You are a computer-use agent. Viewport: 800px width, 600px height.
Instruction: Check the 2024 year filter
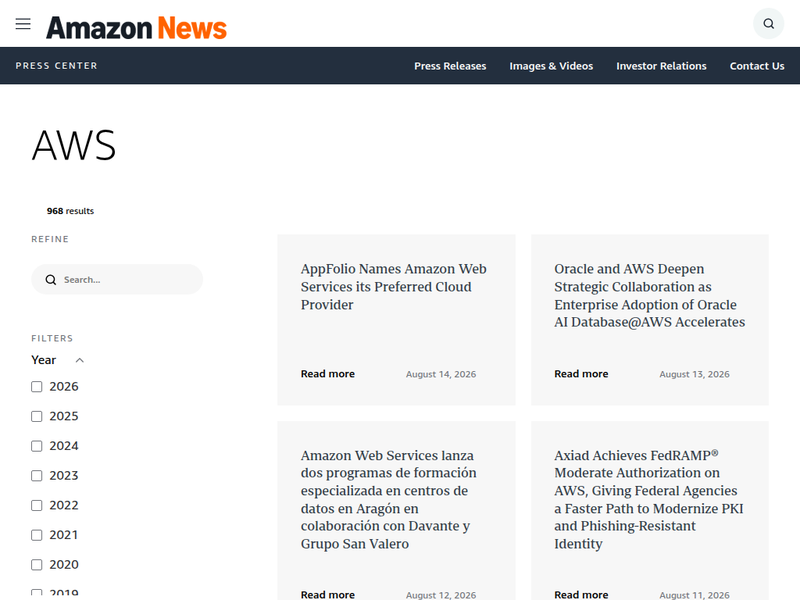click(37, 446)
